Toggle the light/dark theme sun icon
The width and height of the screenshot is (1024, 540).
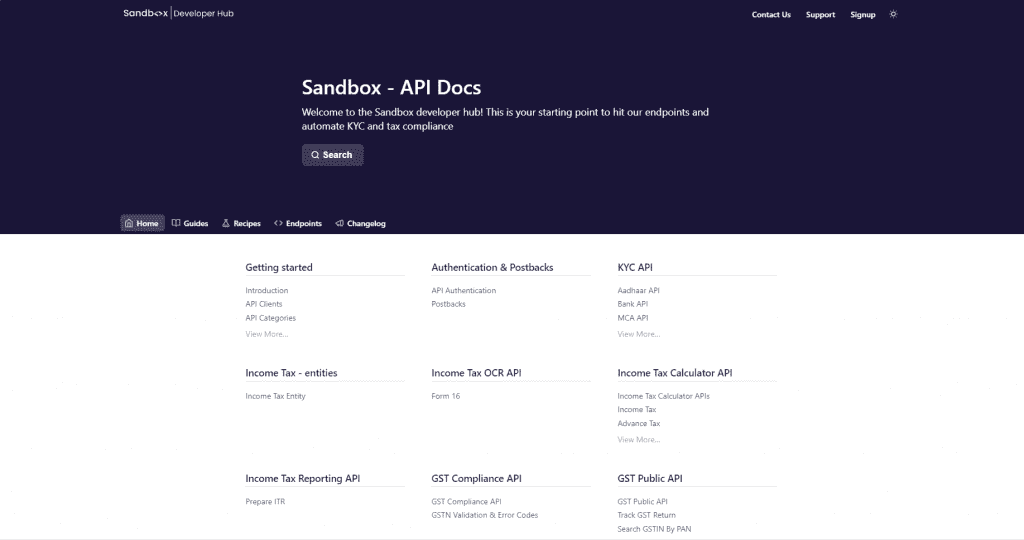893,14
